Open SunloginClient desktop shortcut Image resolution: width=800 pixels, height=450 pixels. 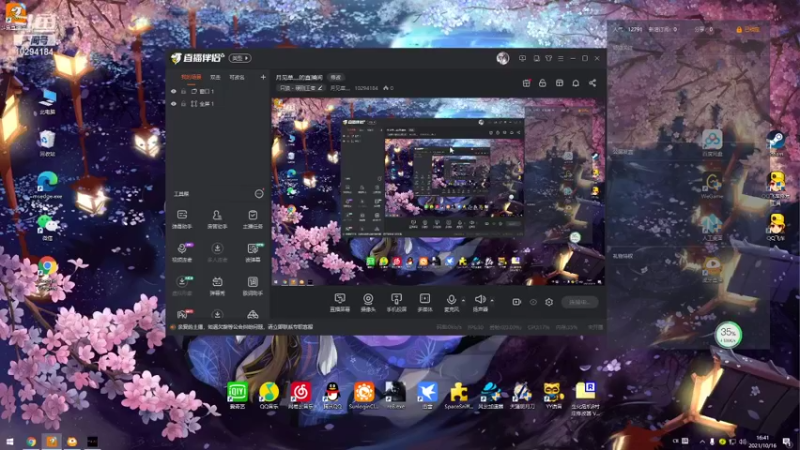pos(364,395)
